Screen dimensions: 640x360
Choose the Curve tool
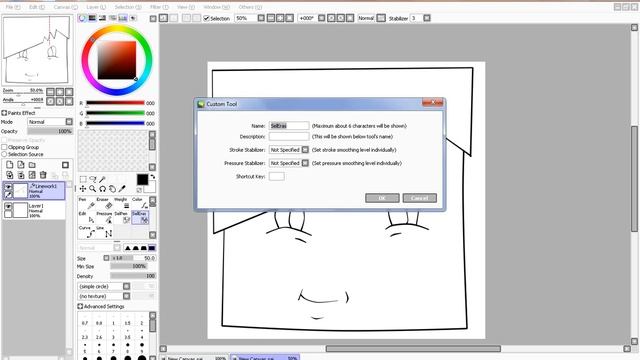[x=87, y=231]
